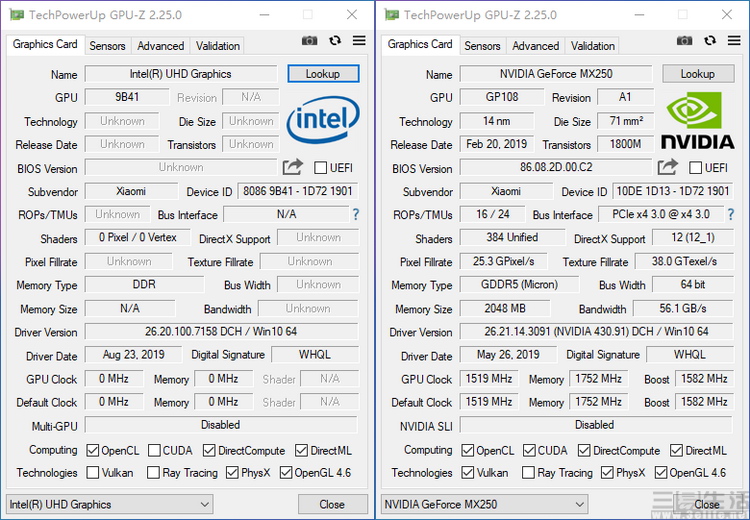
Task: Switch to Advanced tab in Intel window
Action: (161, 46)
